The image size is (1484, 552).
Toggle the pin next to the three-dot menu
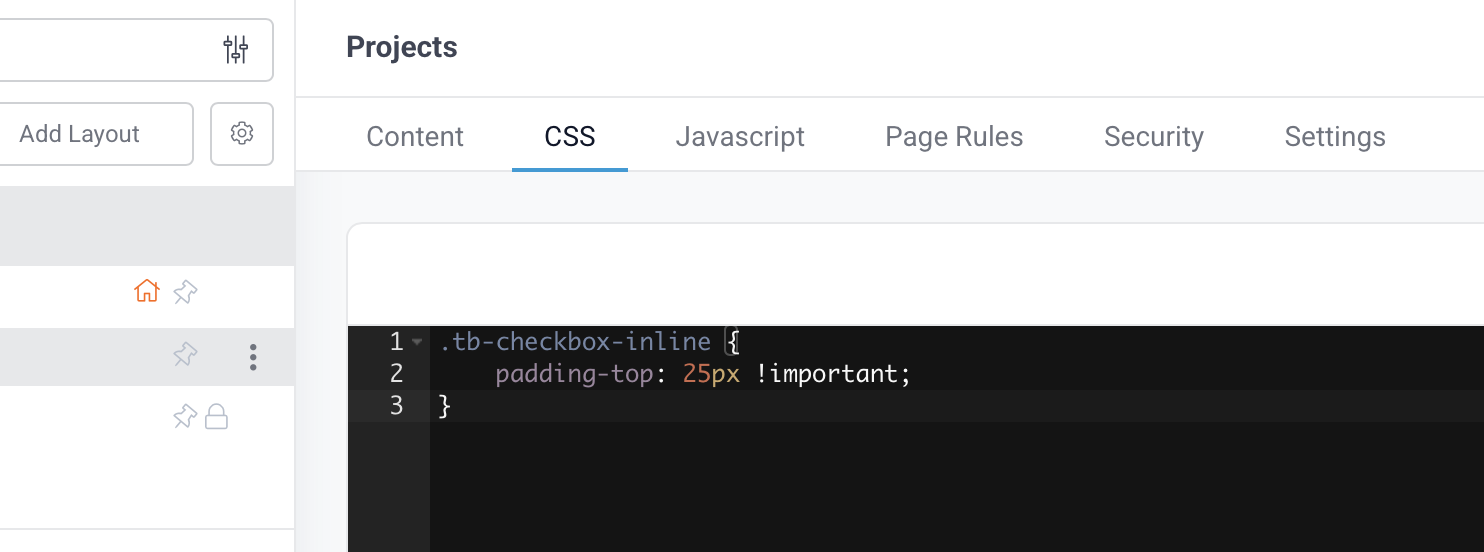coord(185,355)
